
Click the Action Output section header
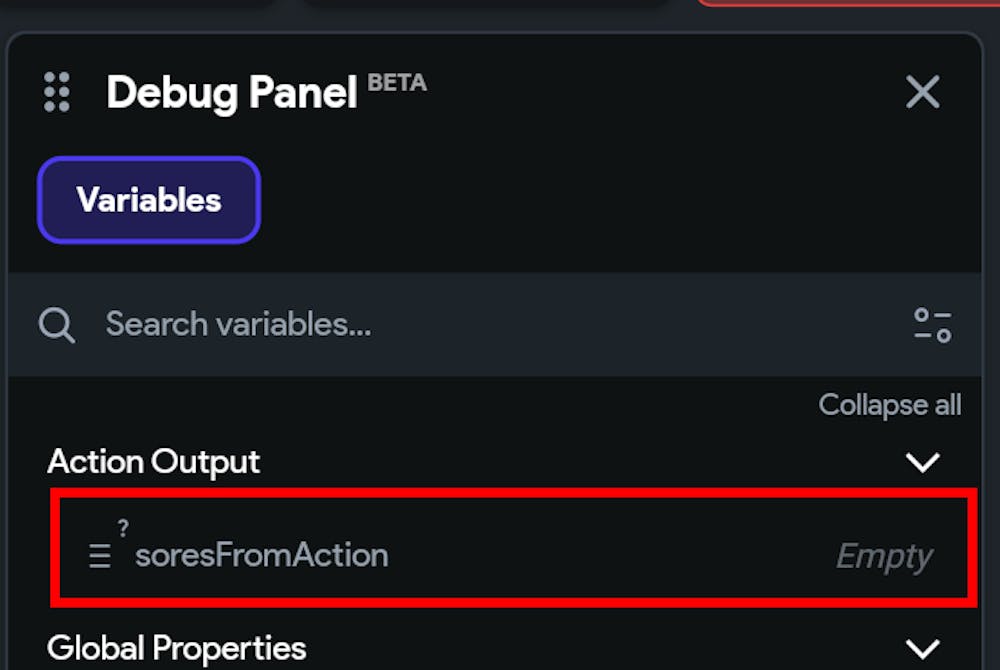coord(154,462)
